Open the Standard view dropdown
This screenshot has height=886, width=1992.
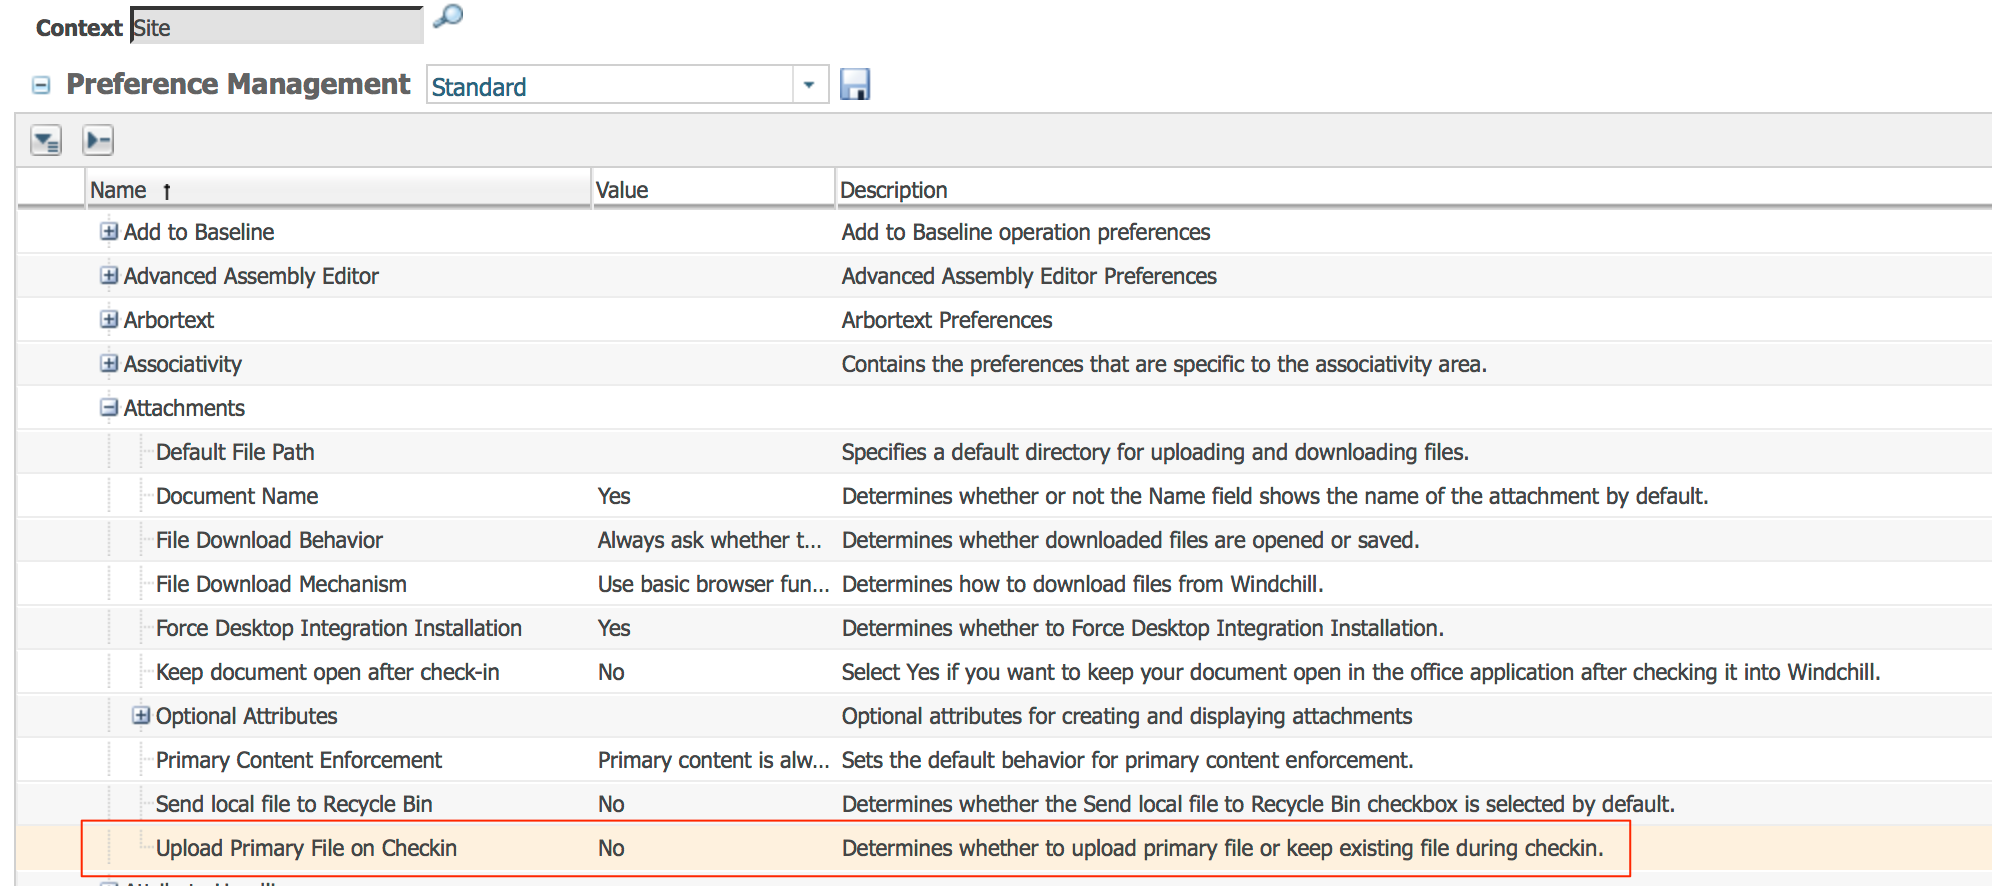click(x=809, y=85)
